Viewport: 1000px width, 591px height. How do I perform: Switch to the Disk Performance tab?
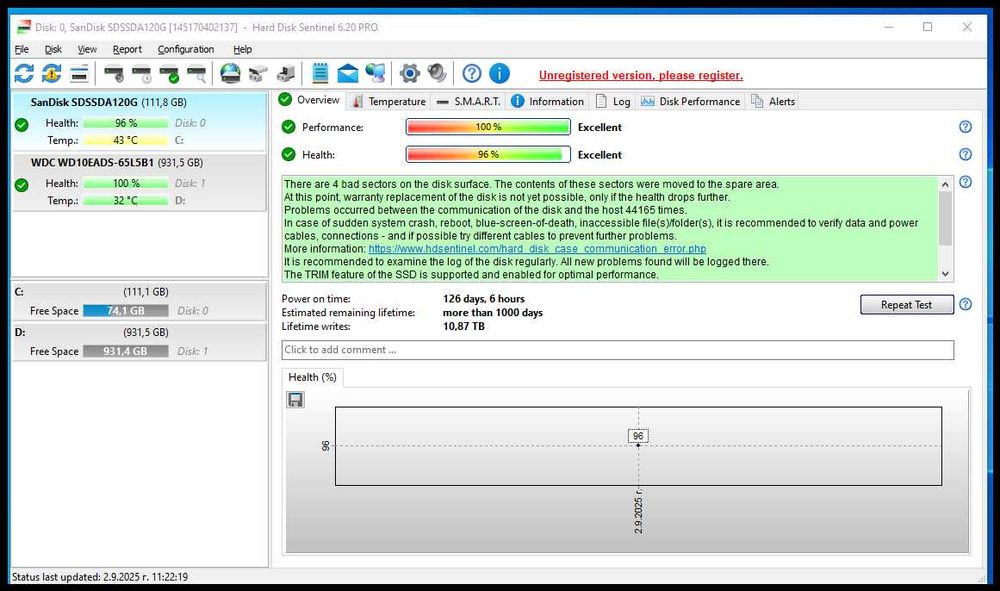point(691,101)
